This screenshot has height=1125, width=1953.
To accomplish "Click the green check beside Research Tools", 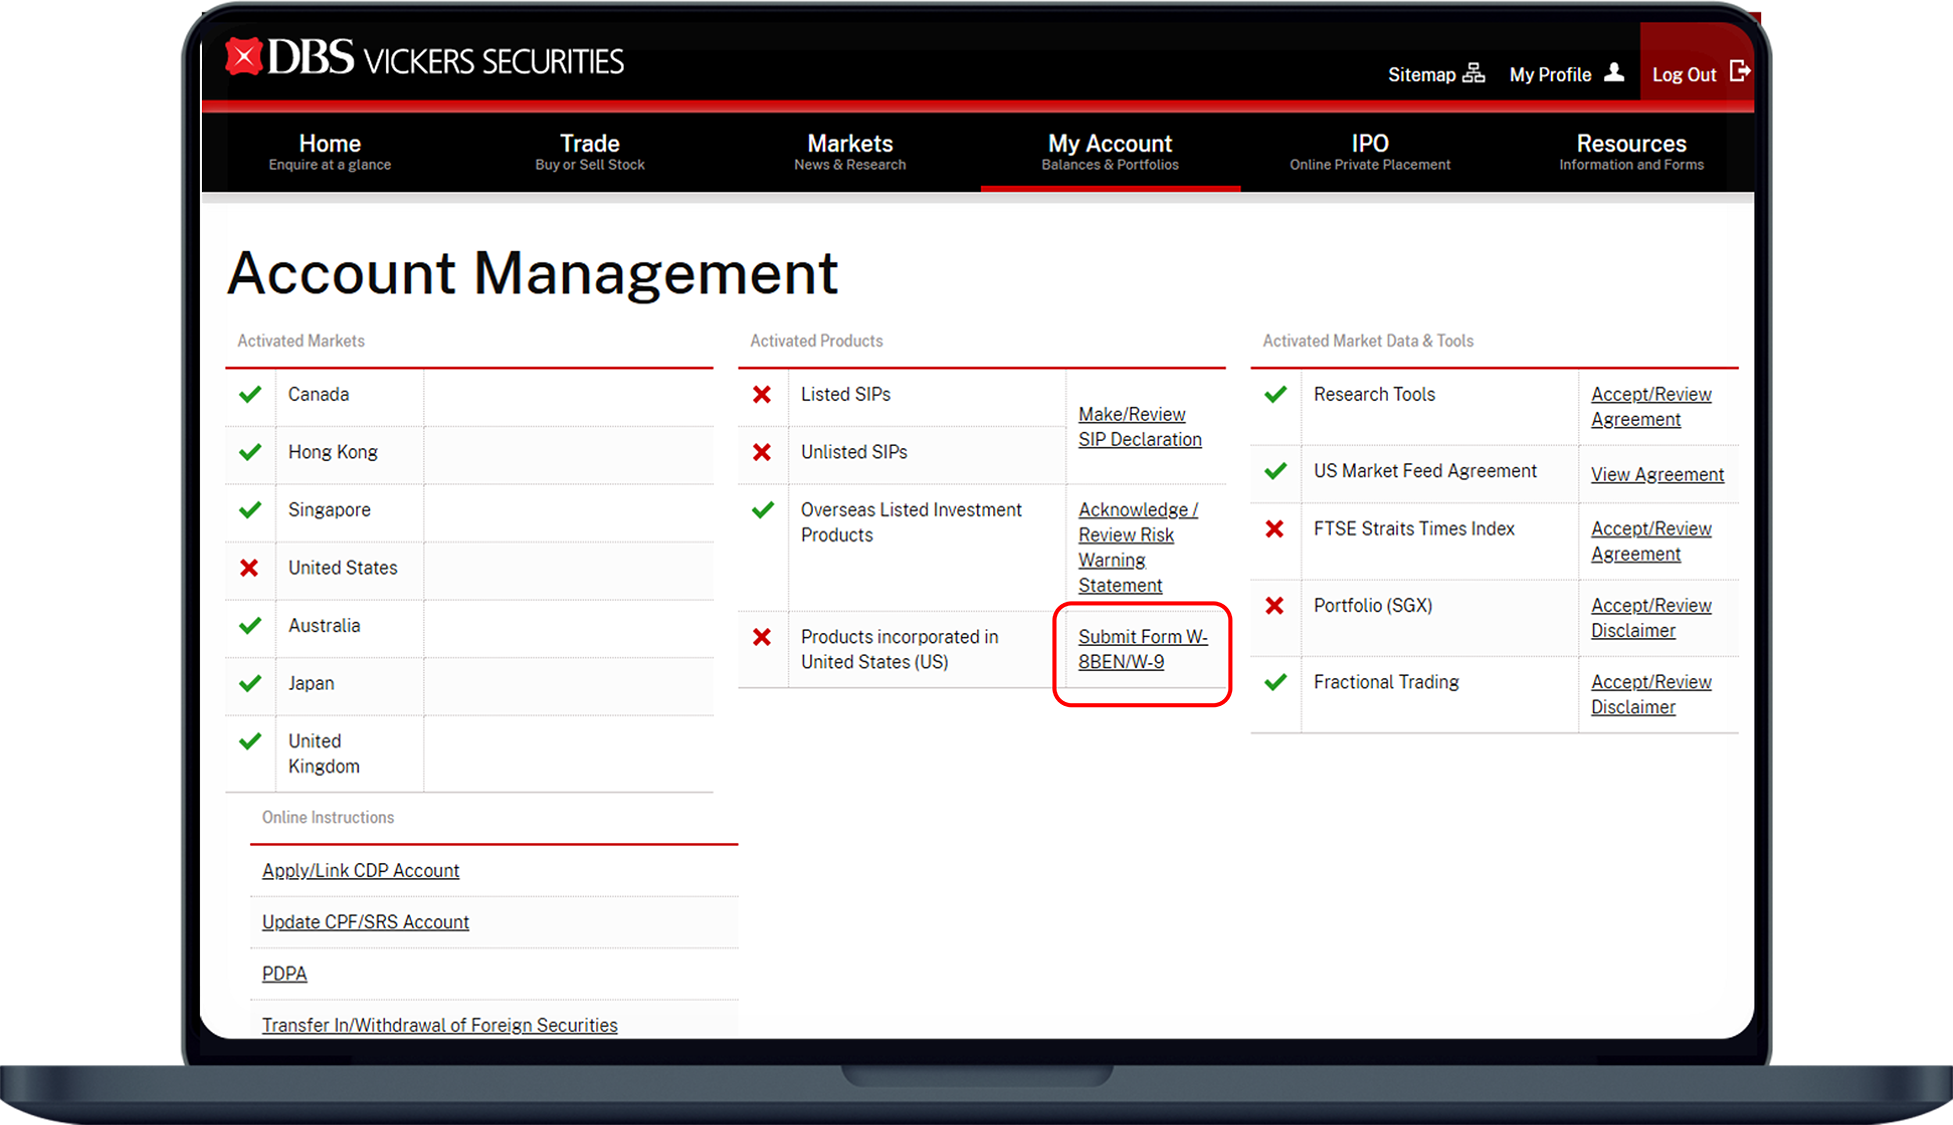I will 1275,394.
